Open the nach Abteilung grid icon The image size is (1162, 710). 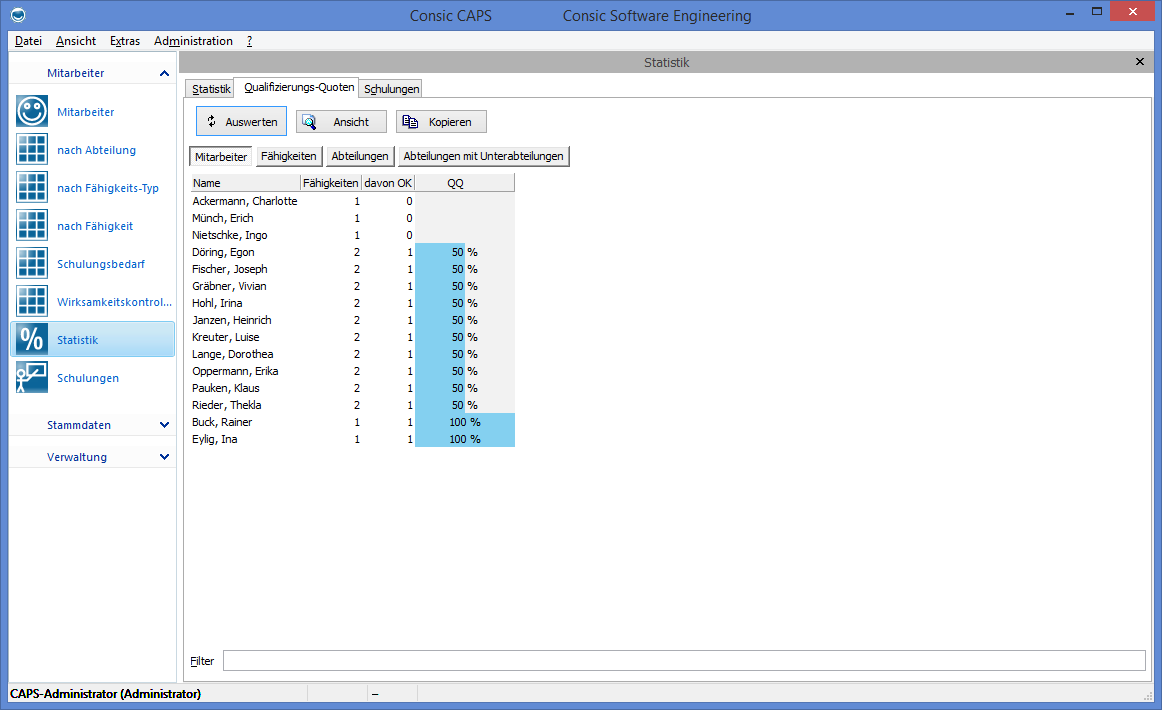(x=32, y=149)
